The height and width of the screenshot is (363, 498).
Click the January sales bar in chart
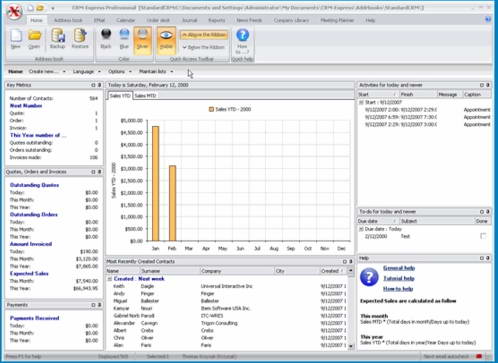pos(155,183)
